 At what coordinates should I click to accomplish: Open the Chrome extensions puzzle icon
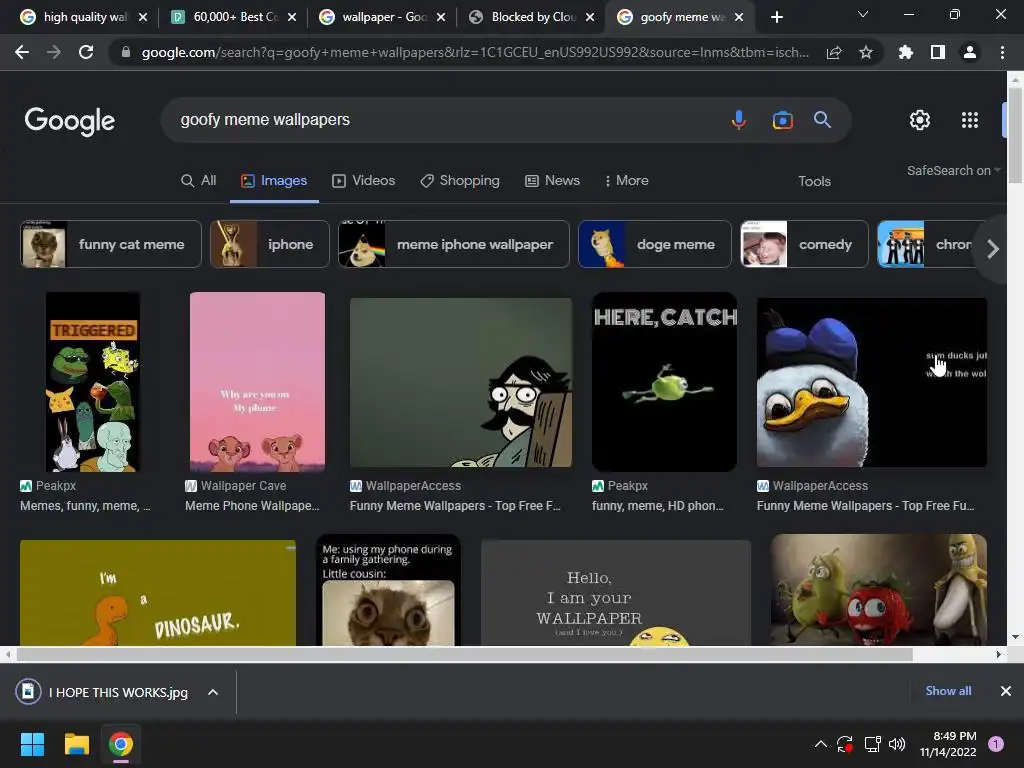(x=906, y=52)
